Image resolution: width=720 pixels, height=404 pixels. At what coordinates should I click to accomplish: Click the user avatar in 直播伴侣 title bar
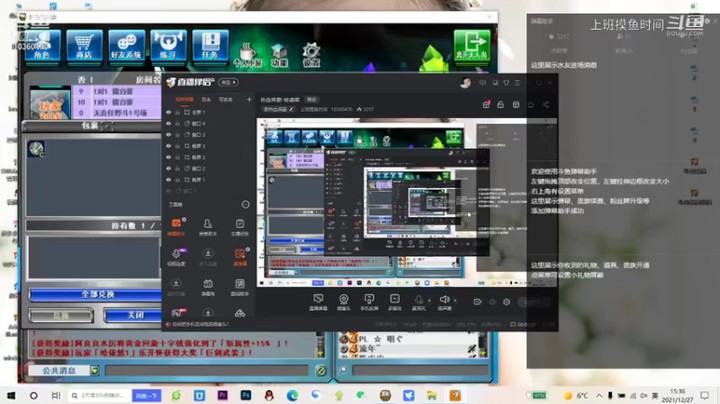coord(466,83)
